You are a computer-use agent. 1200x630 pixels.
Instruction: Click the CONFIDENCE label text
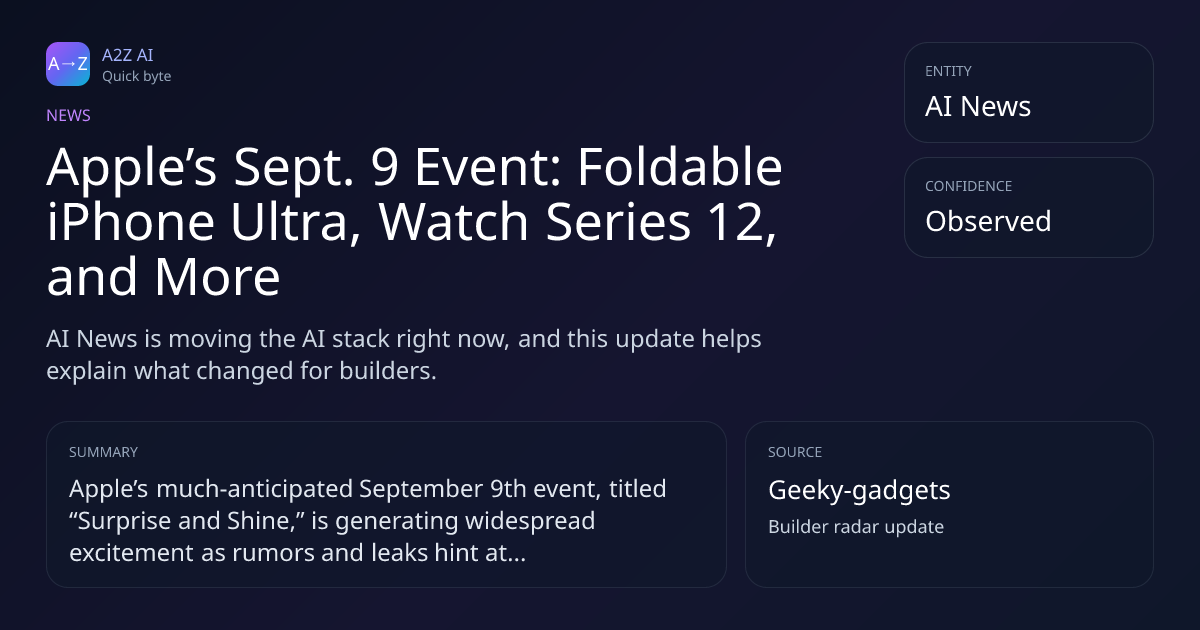(968, 186)
